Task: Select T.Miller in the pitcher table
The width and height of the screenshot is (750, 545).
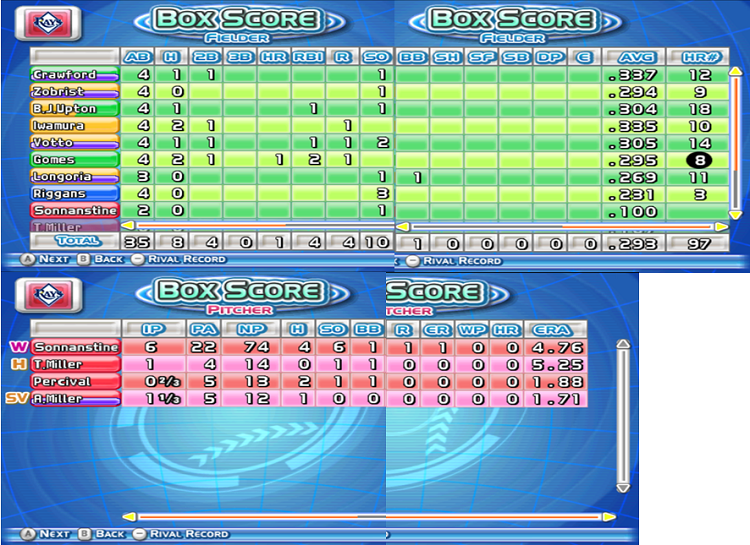Action: pos(76,364)
